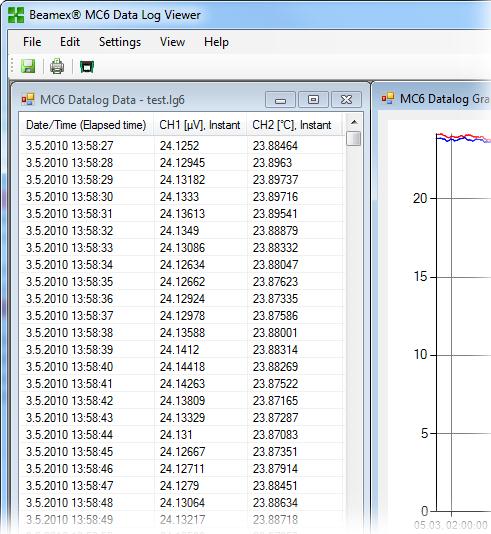Click CH2 value 23.8963

(272, 163)
